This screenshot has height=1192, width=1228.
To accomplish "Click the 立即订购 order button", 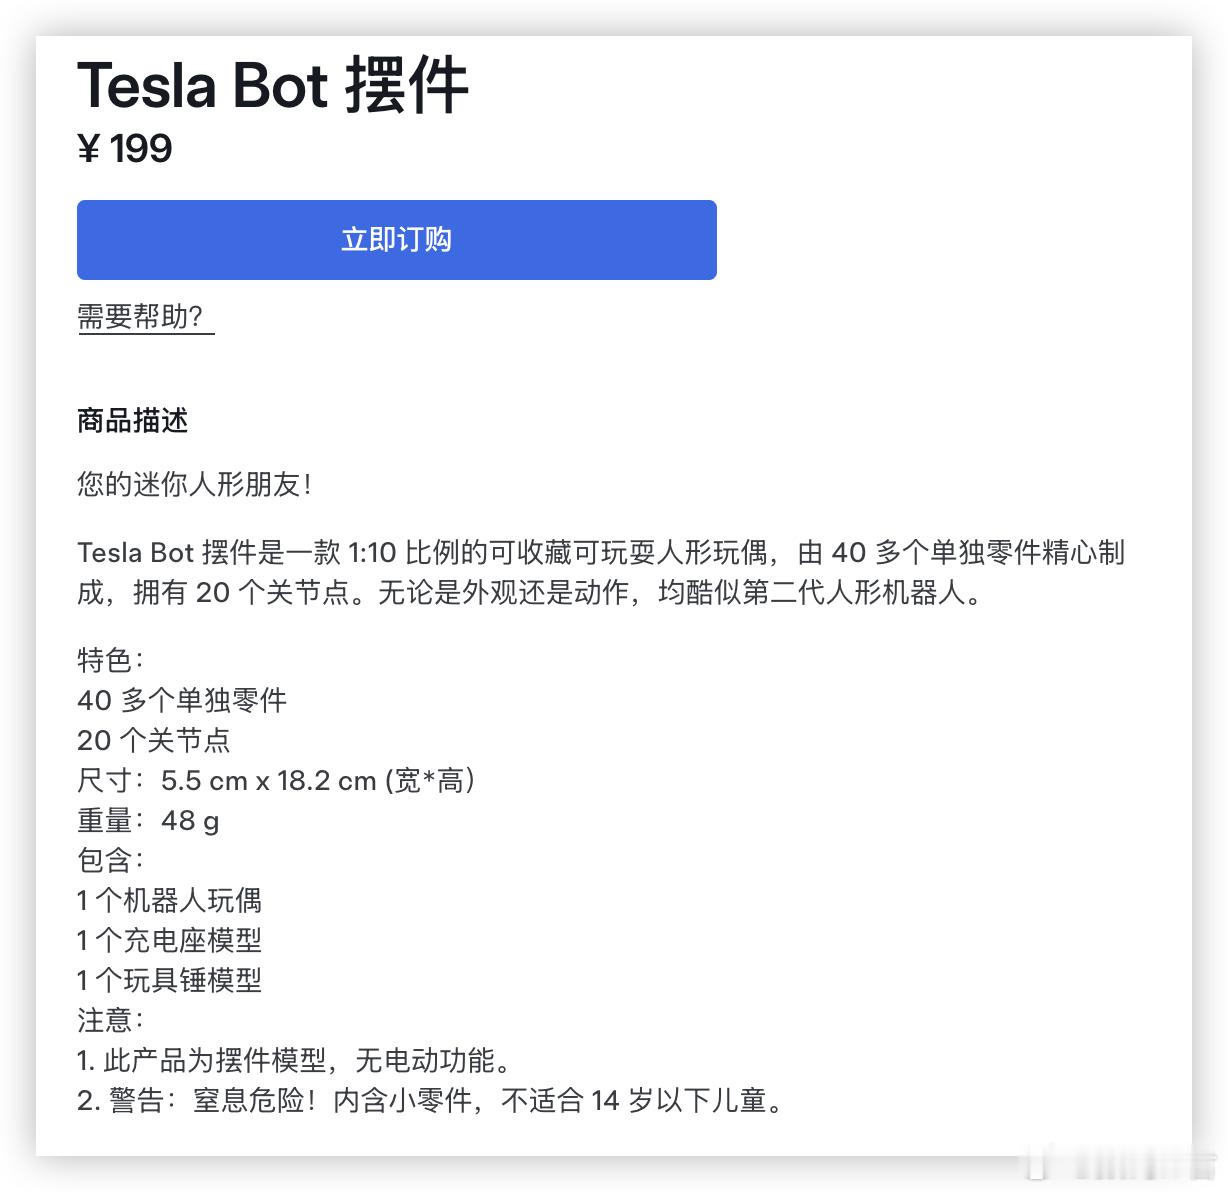I will coord(396,240).
